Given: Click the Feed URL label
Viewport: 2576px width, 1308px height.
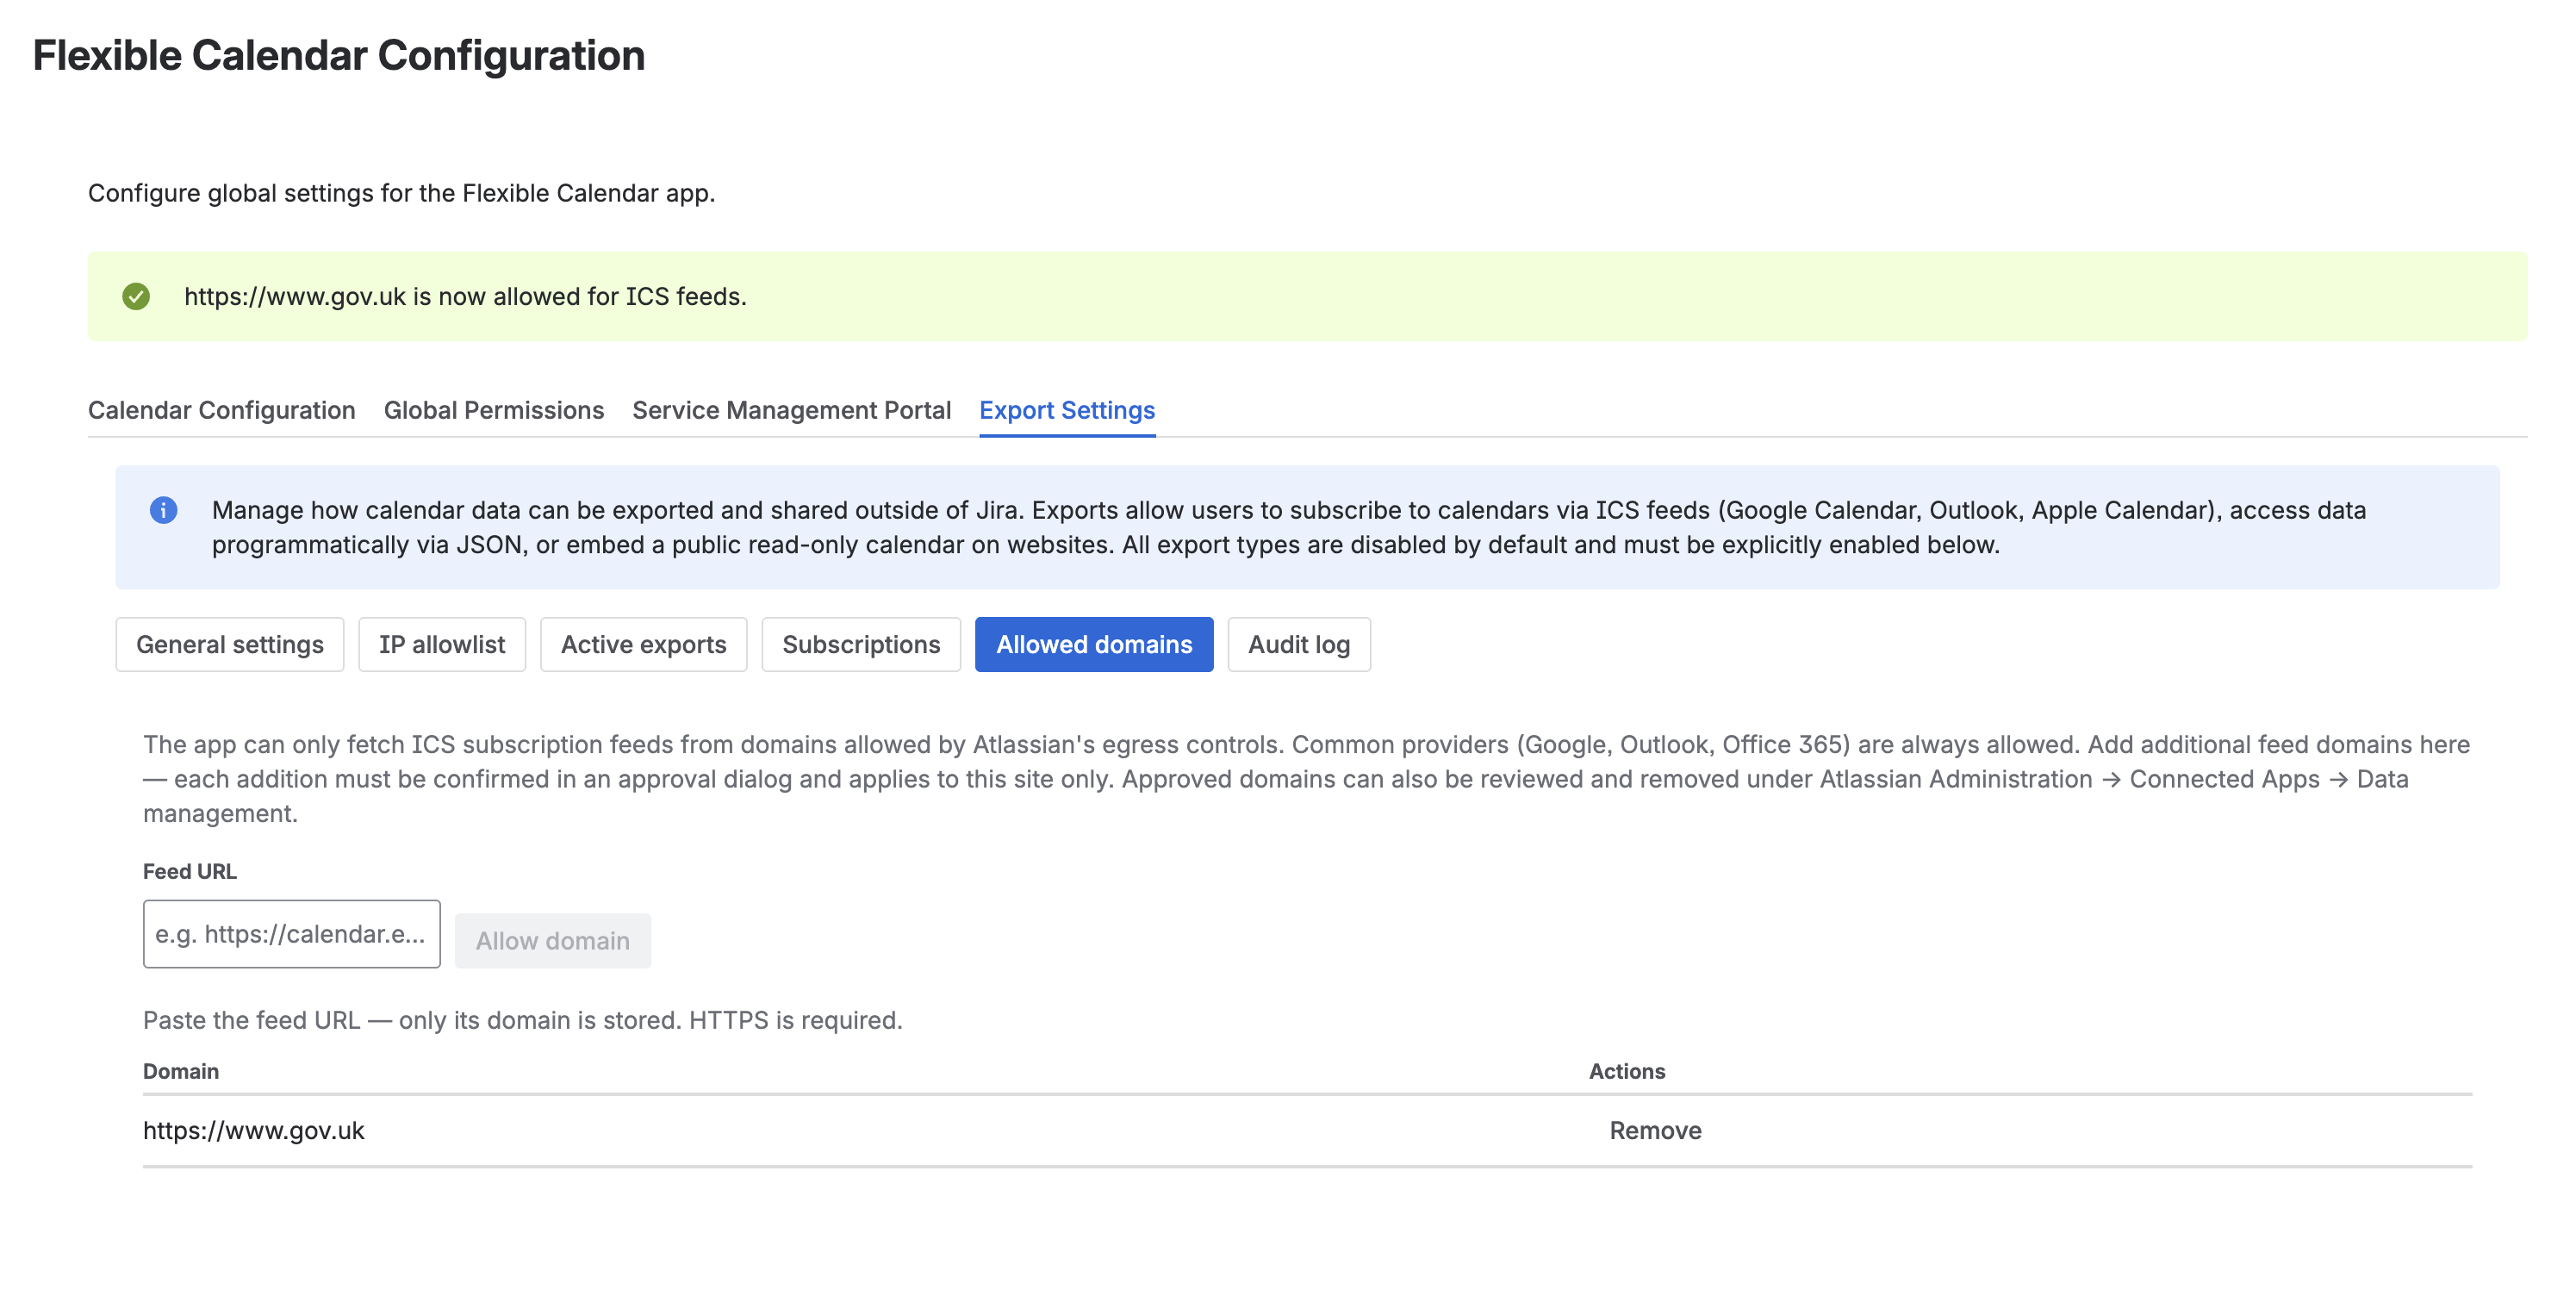Looking at the screenshot, I should [190, 871].
